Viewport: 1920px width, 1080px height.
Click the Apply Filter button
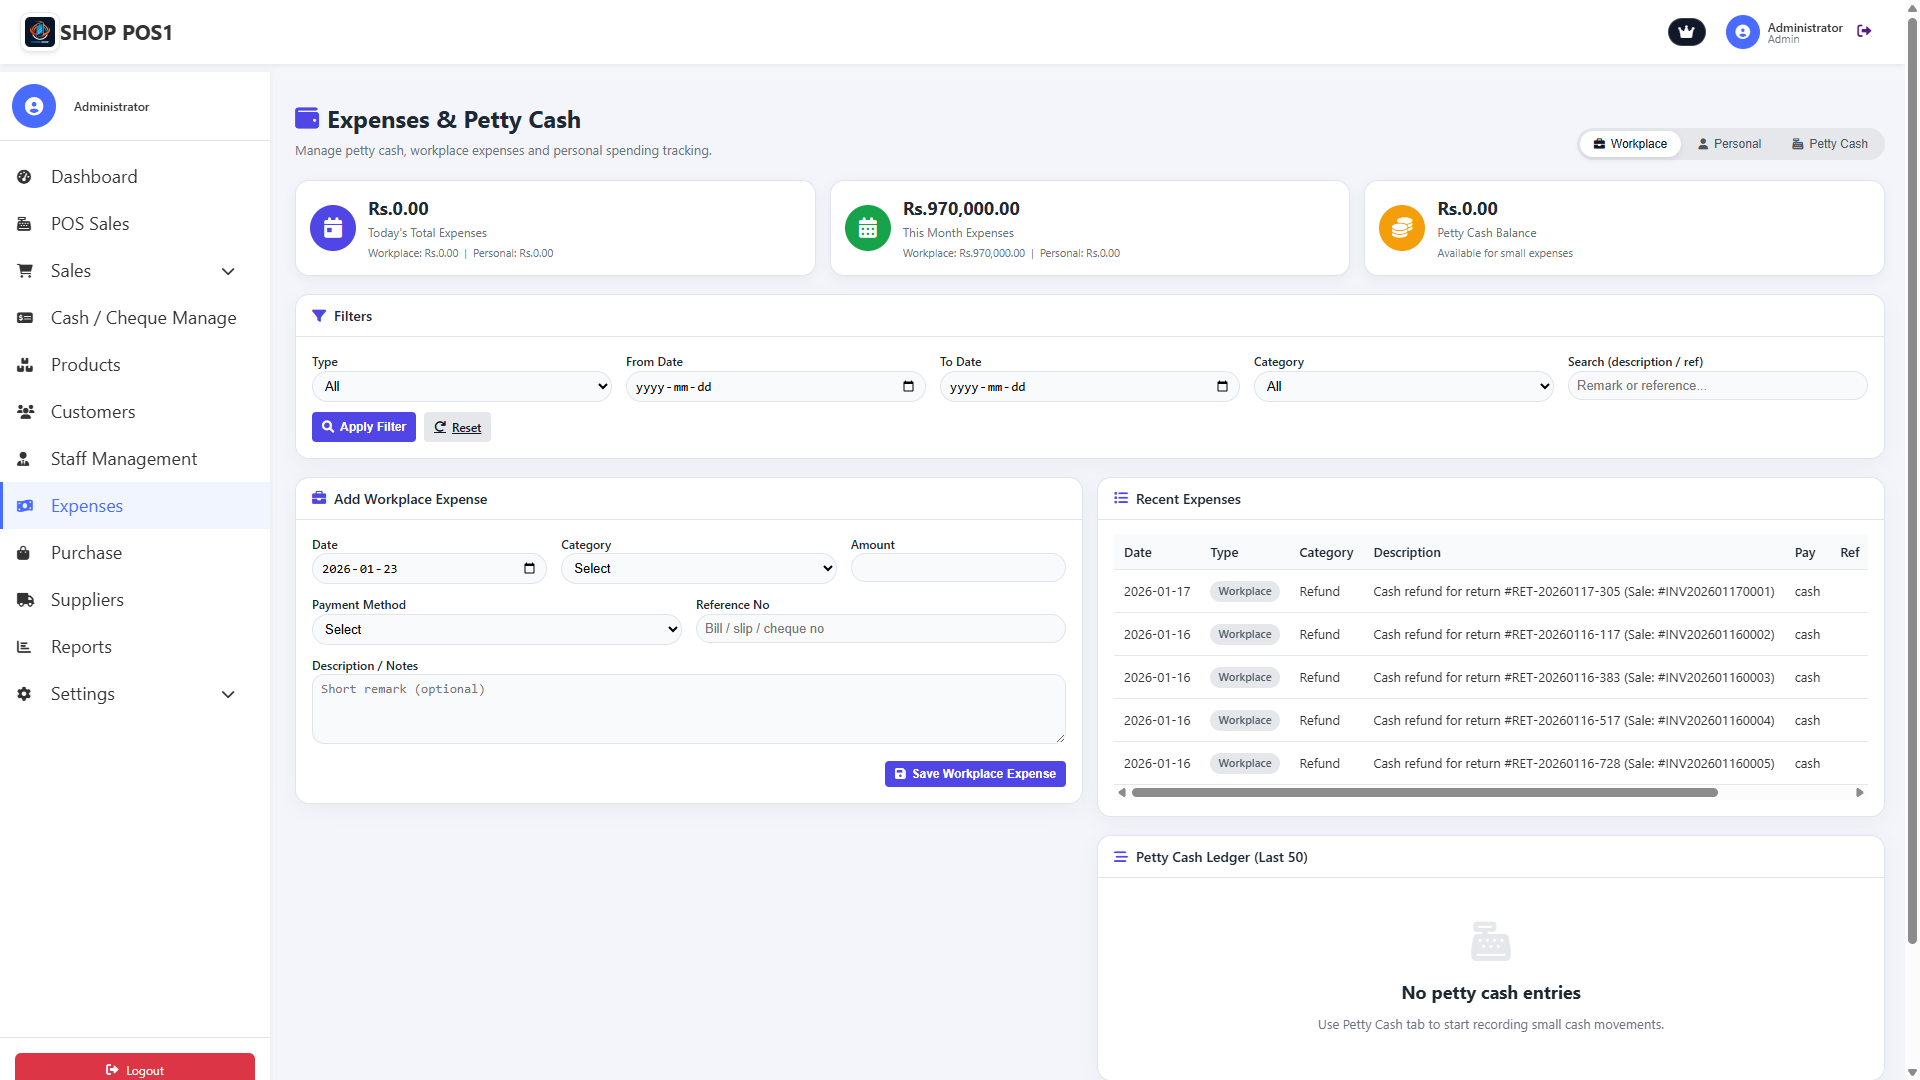pos(363,427)
